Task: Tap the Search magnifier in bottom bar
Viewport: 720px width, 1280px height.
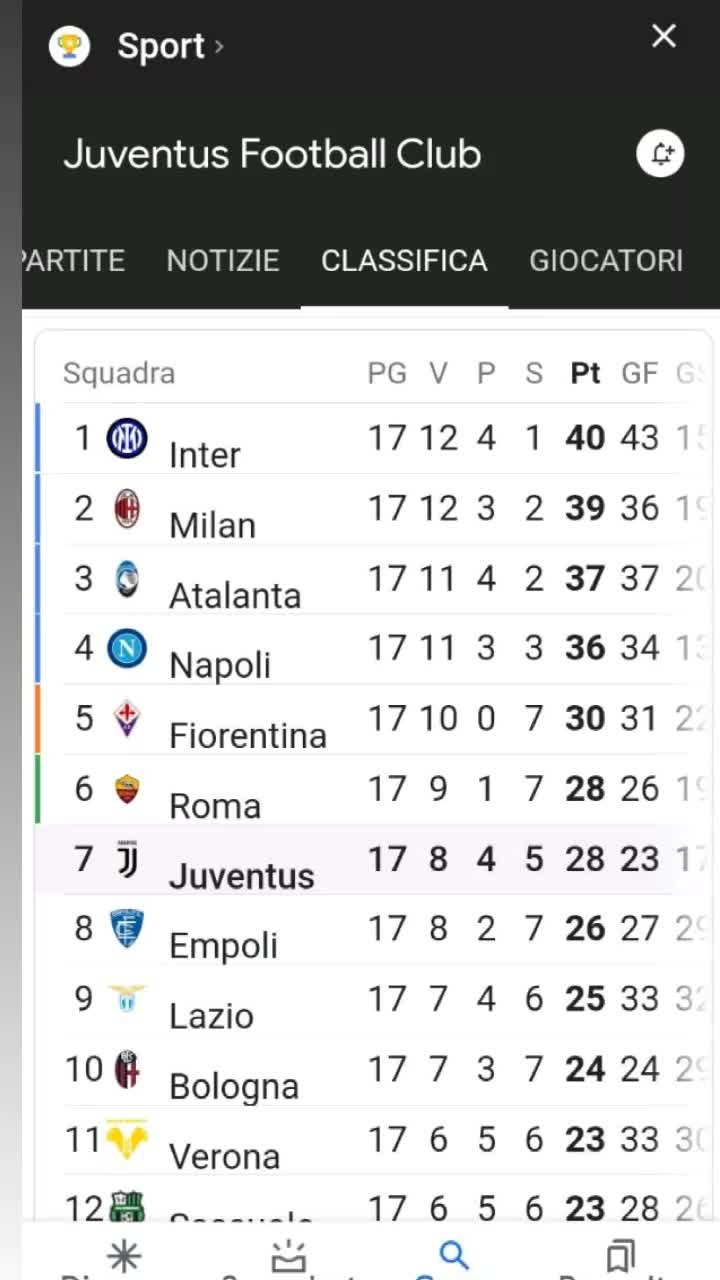Action: 454,1254
